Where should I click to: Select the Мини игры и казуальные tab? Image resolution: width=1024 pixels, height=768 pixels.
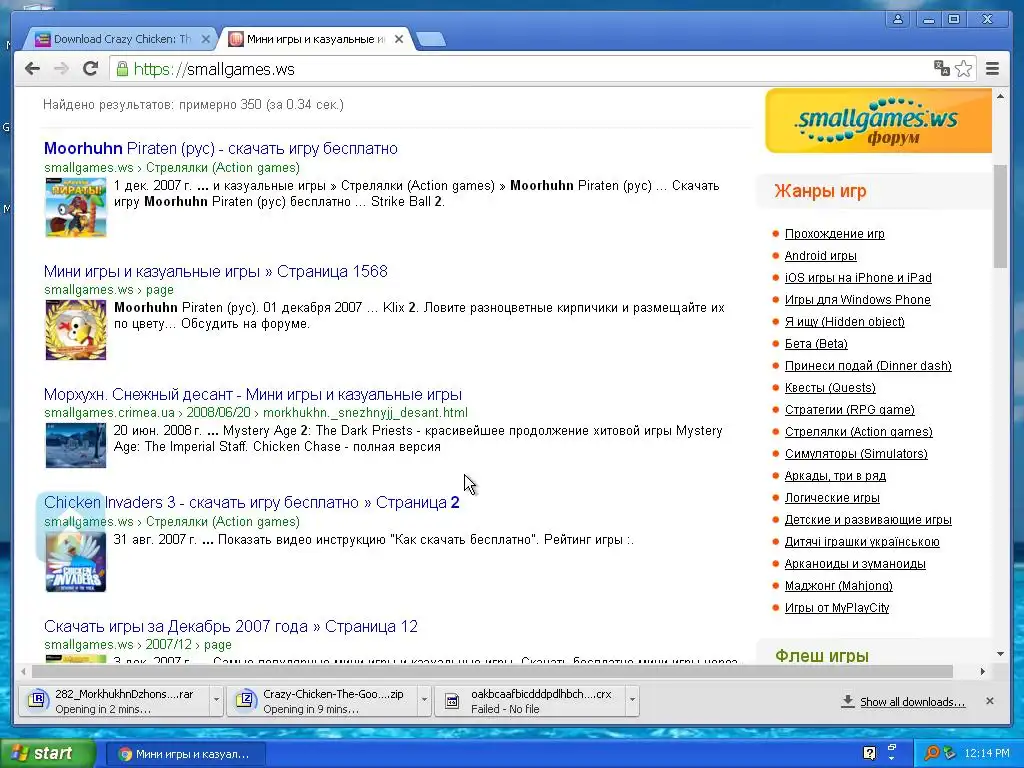coord(315,39)
